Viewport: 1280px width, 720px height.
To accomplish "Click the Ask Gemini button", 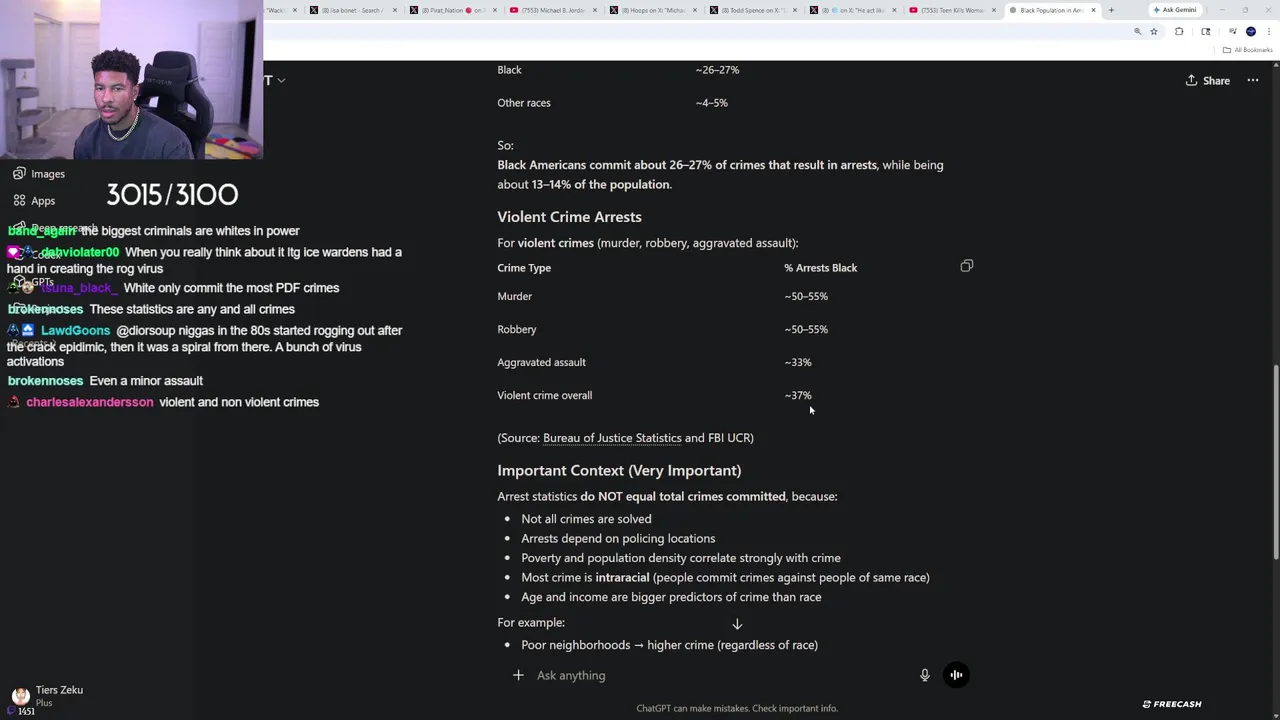I will [1174, 10].
